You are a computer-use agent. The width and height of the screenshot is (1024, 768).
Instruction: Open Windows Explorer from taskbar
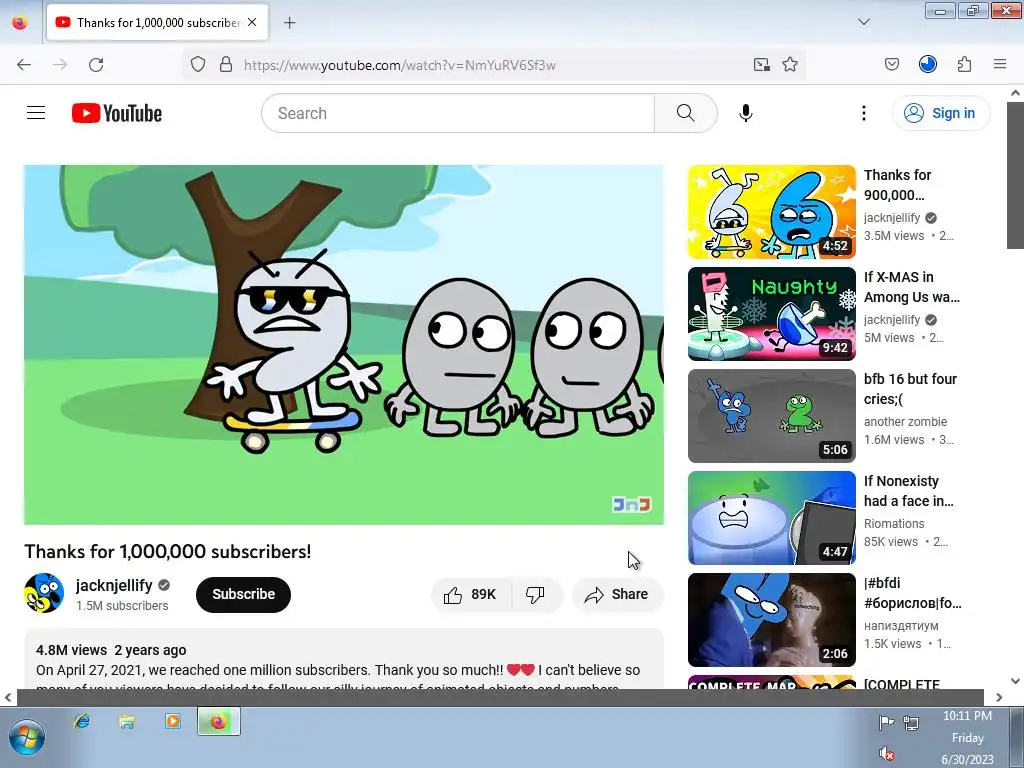(x=127, y=722)
